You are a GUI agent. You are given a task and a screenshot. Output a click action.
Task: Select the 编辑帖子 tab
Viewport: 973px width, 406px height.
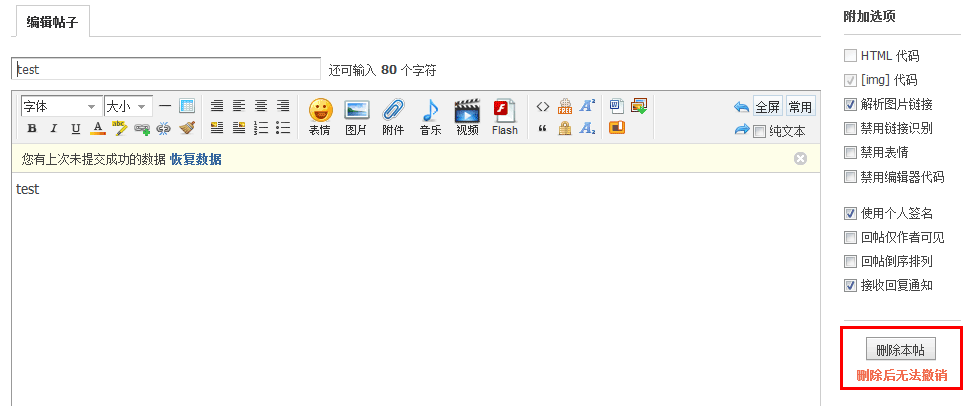click(x=51, y=20)
